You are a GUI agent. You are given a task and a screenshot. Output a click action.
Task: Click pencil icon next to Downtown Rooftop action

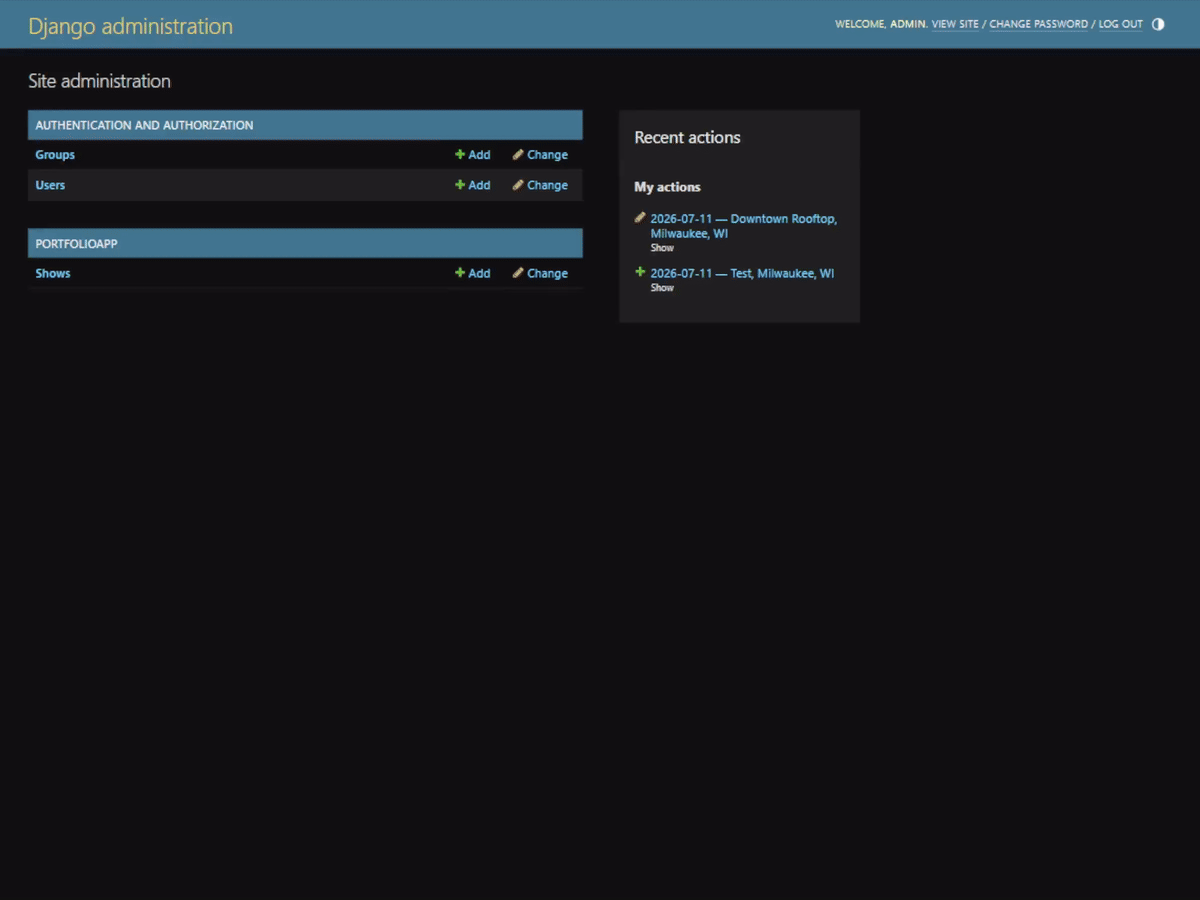[x=640, y=217]
